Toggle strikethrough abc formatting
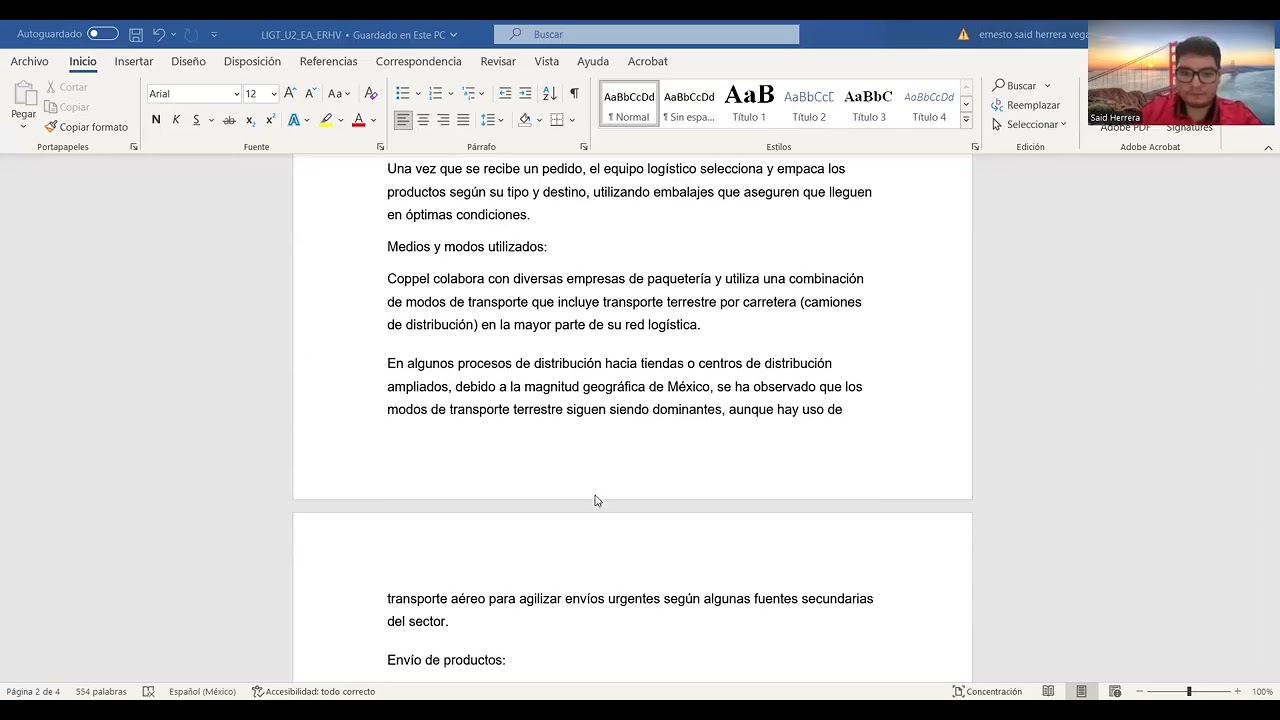This screenshot has height=720, width=1280. click(x=229, y=120)
